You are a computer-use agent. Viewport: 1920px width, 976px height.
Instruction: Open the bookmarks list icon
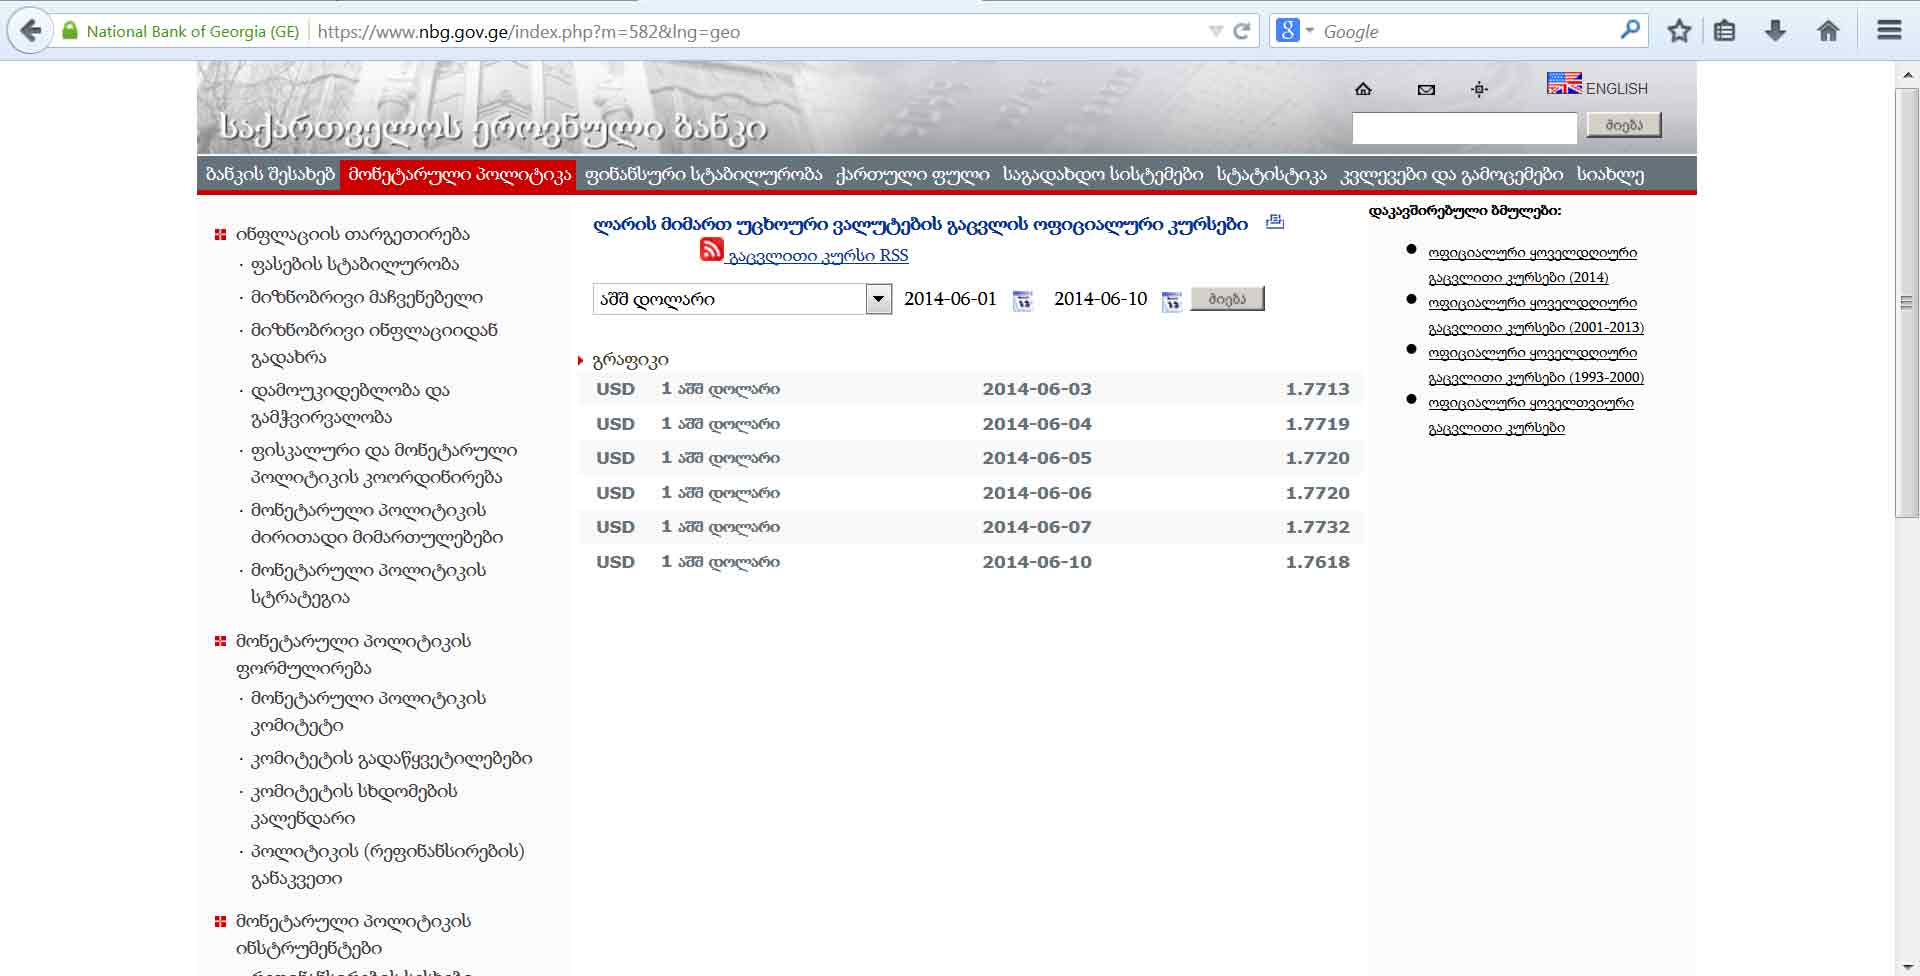click(x=1725, y=31)
